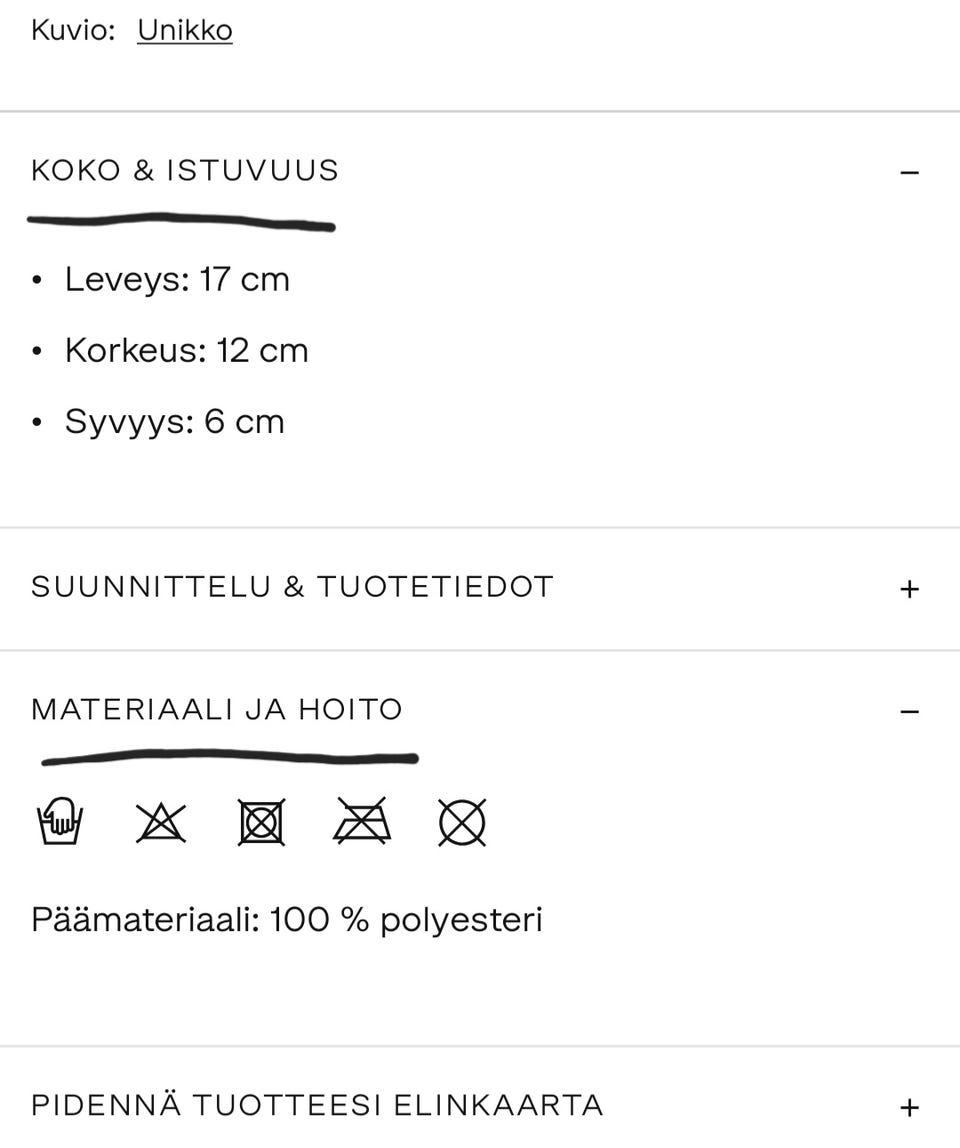960x1148 pixels.
Task: Click the KOKO & ISTUVUUS heading
Action: (184, 171)
